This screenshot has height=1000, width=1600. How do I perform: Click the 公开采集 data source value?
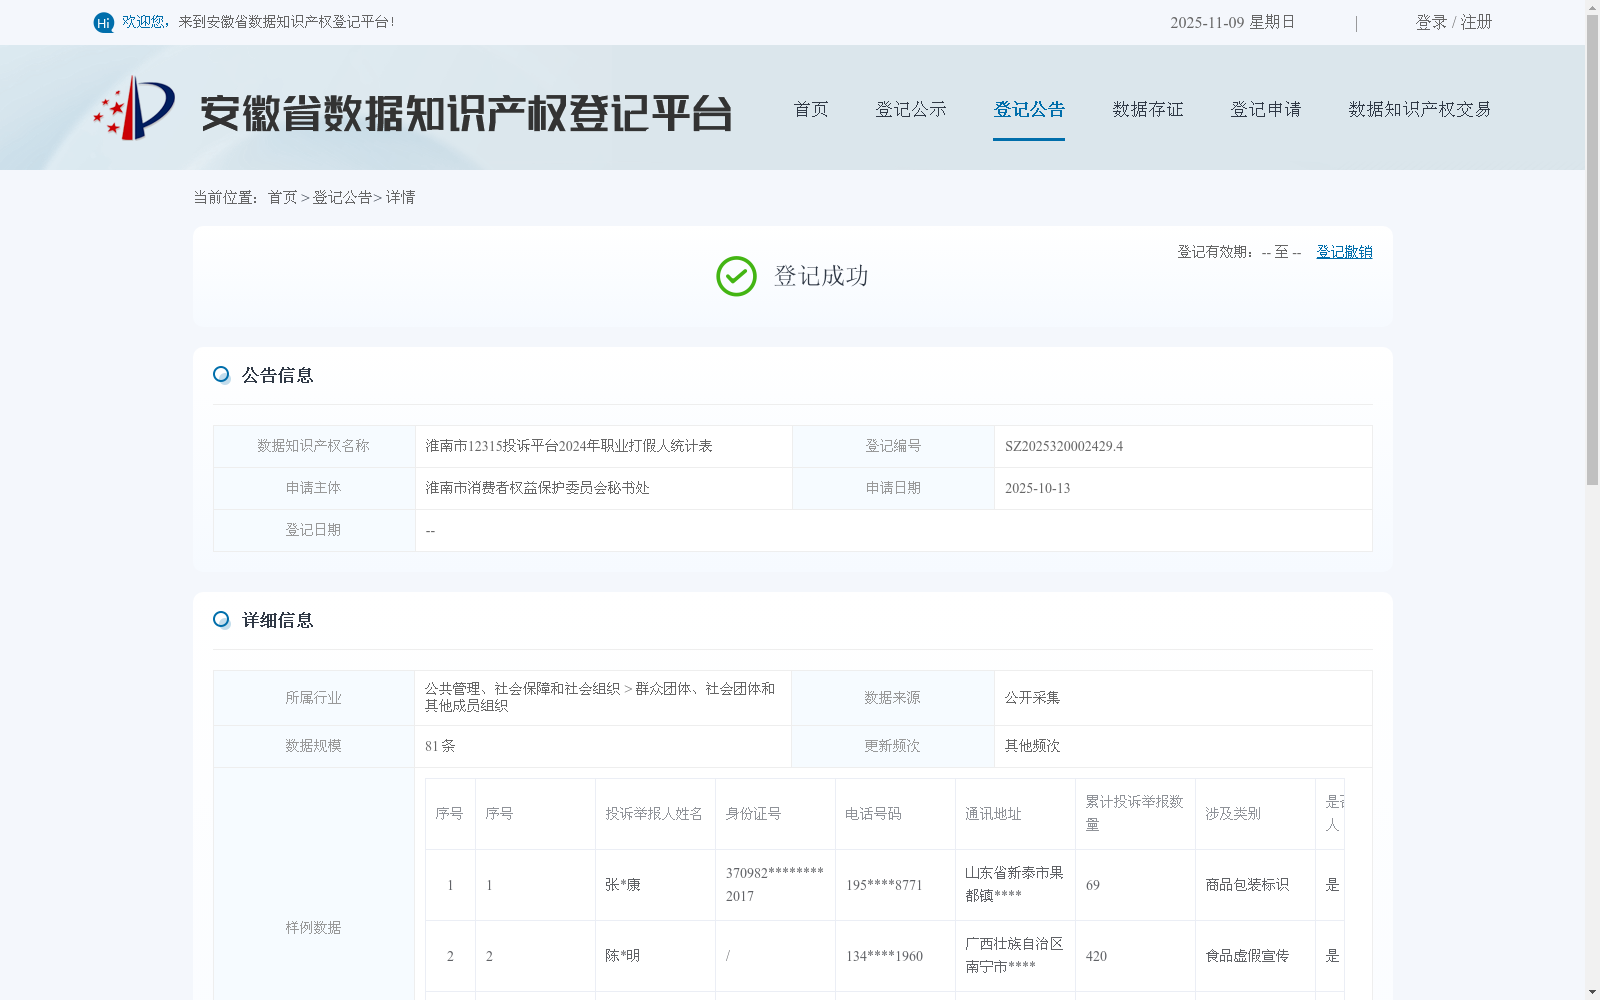(1032, 698)
